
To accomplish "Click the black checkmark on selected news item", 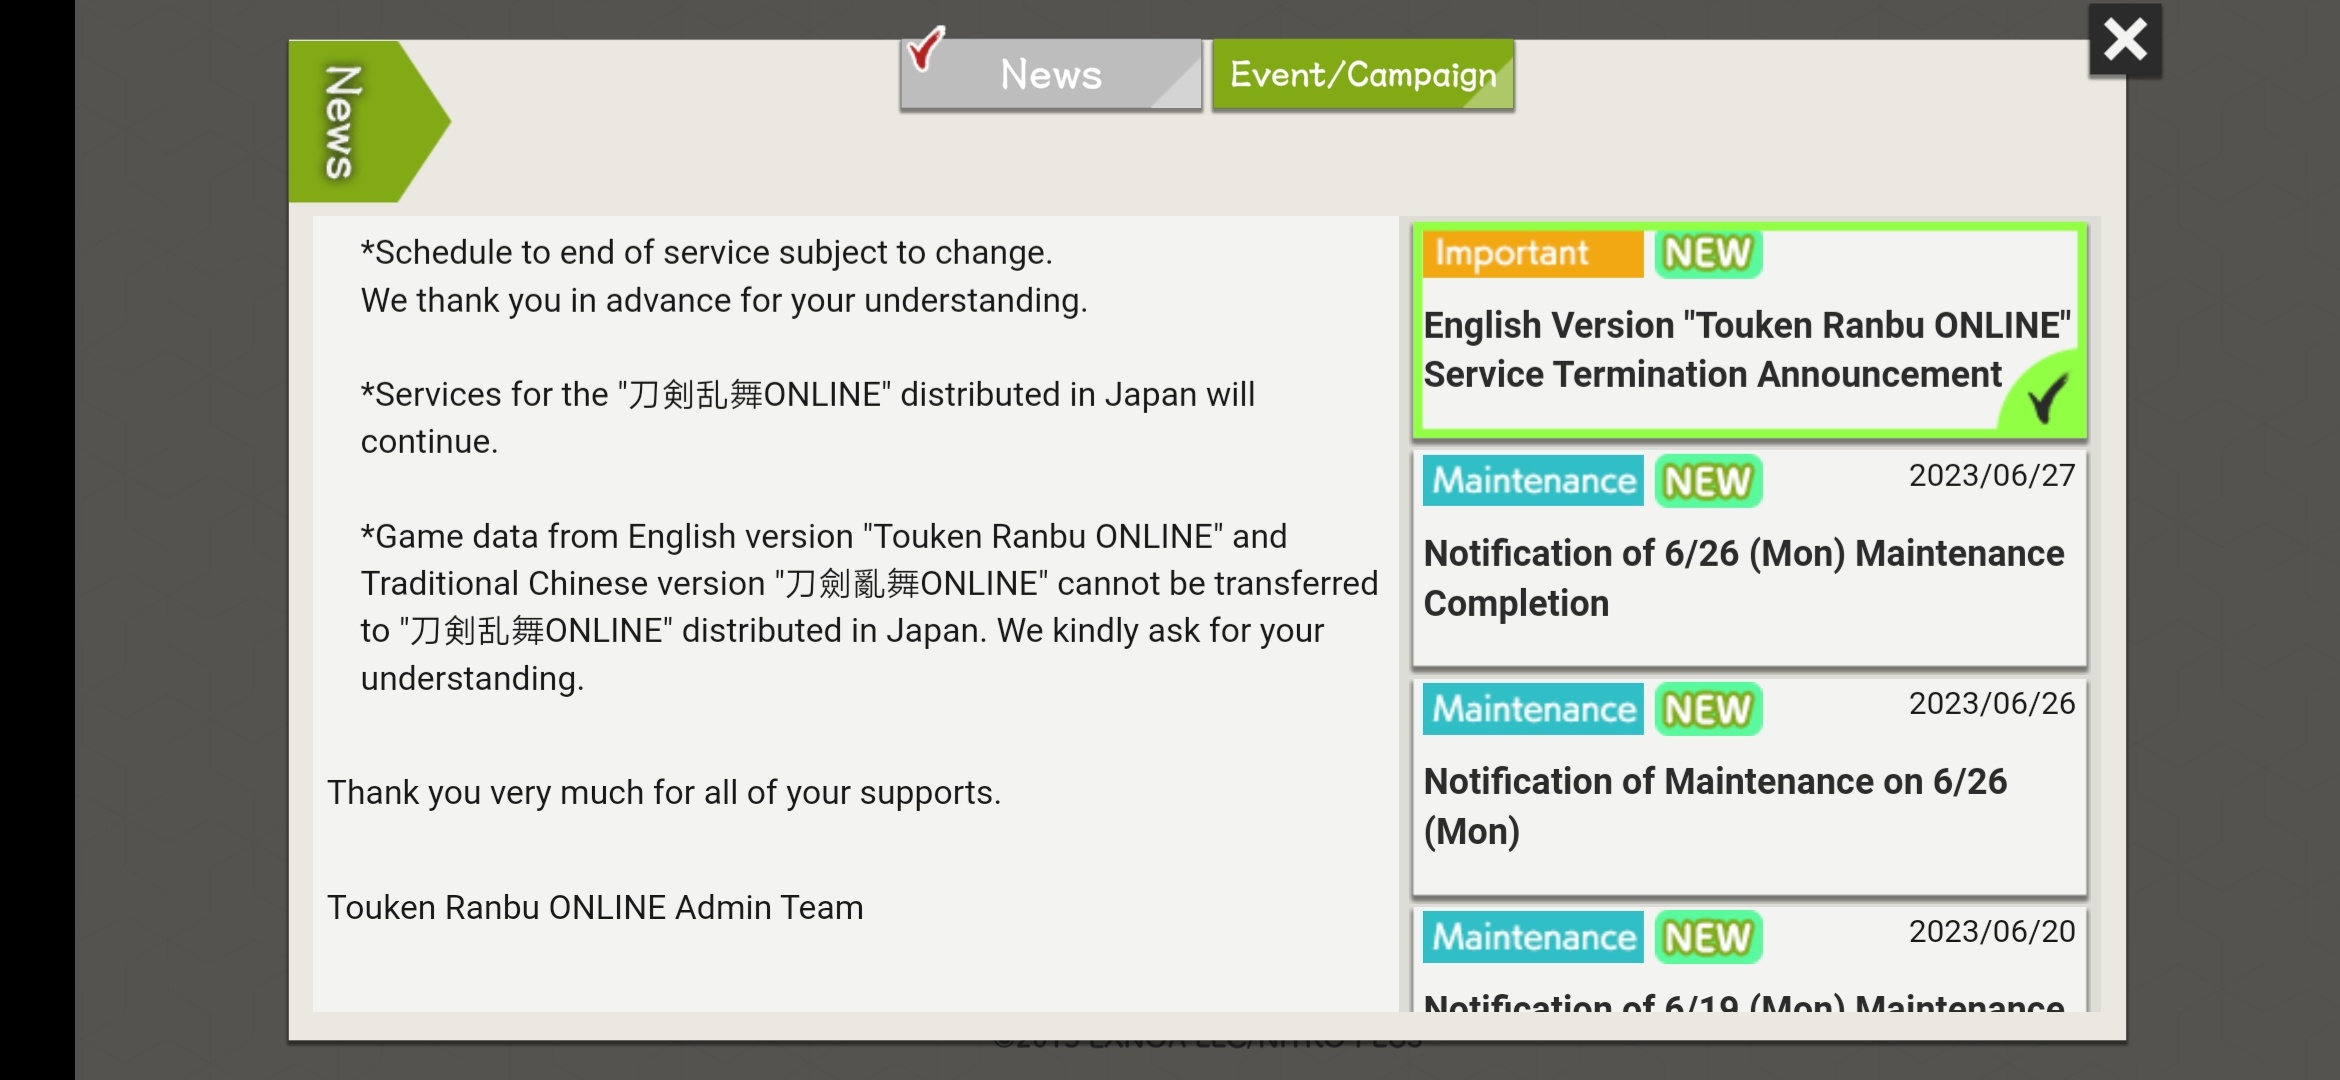I will click(2047, 398).
